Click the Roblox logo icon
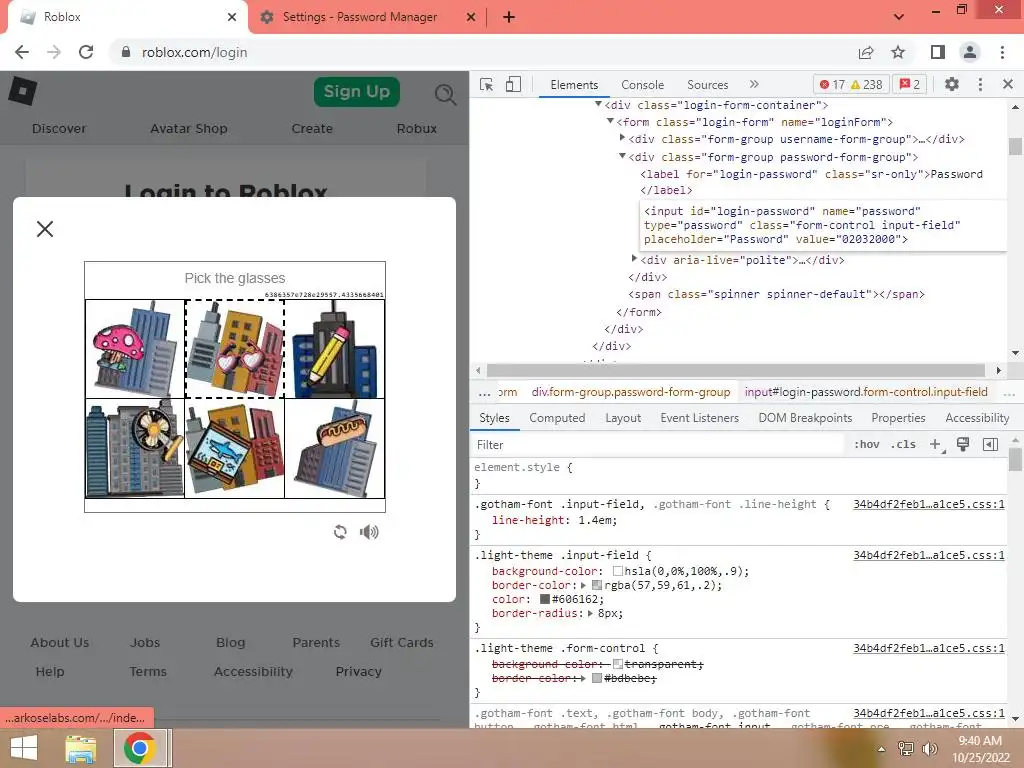The image size is (1024, 768). pyautogui.click(x=23, y=90)
